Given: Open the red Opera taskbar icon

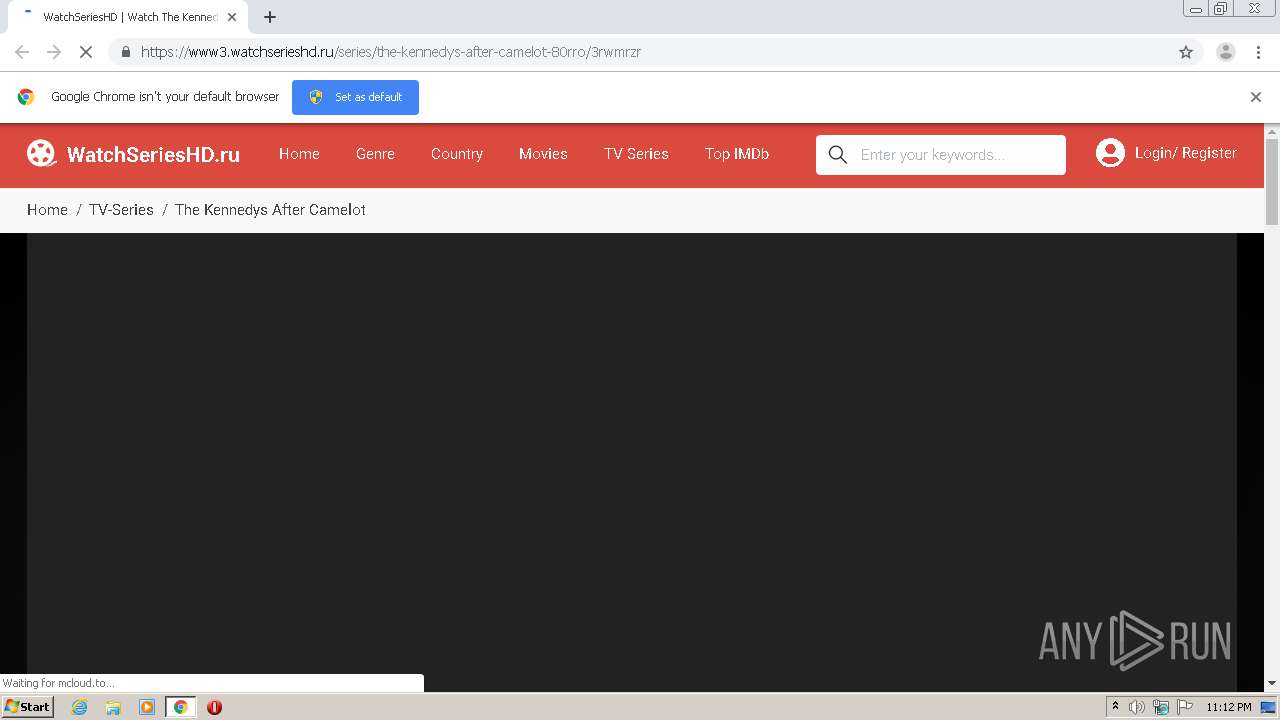Looking at the screenshot, I should 214,707.
